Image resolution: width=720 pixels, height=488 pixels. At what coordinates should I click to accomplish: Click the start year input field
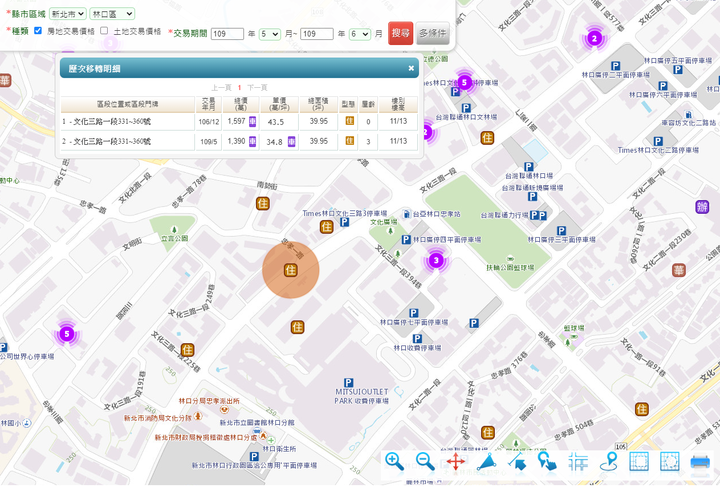pyautogui.click(x=227, y=34)
